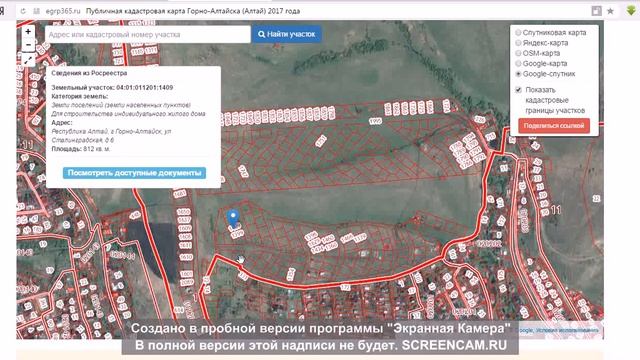Select the Яндекс-карта radio option

pos(518,42)
